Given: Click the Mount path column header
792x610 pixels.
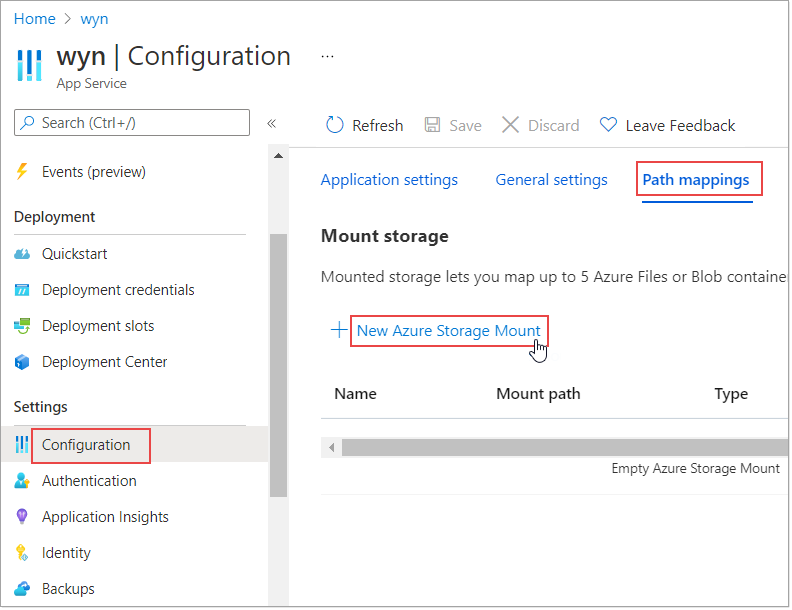Looking at the screenshot, I should pos(538,394).
